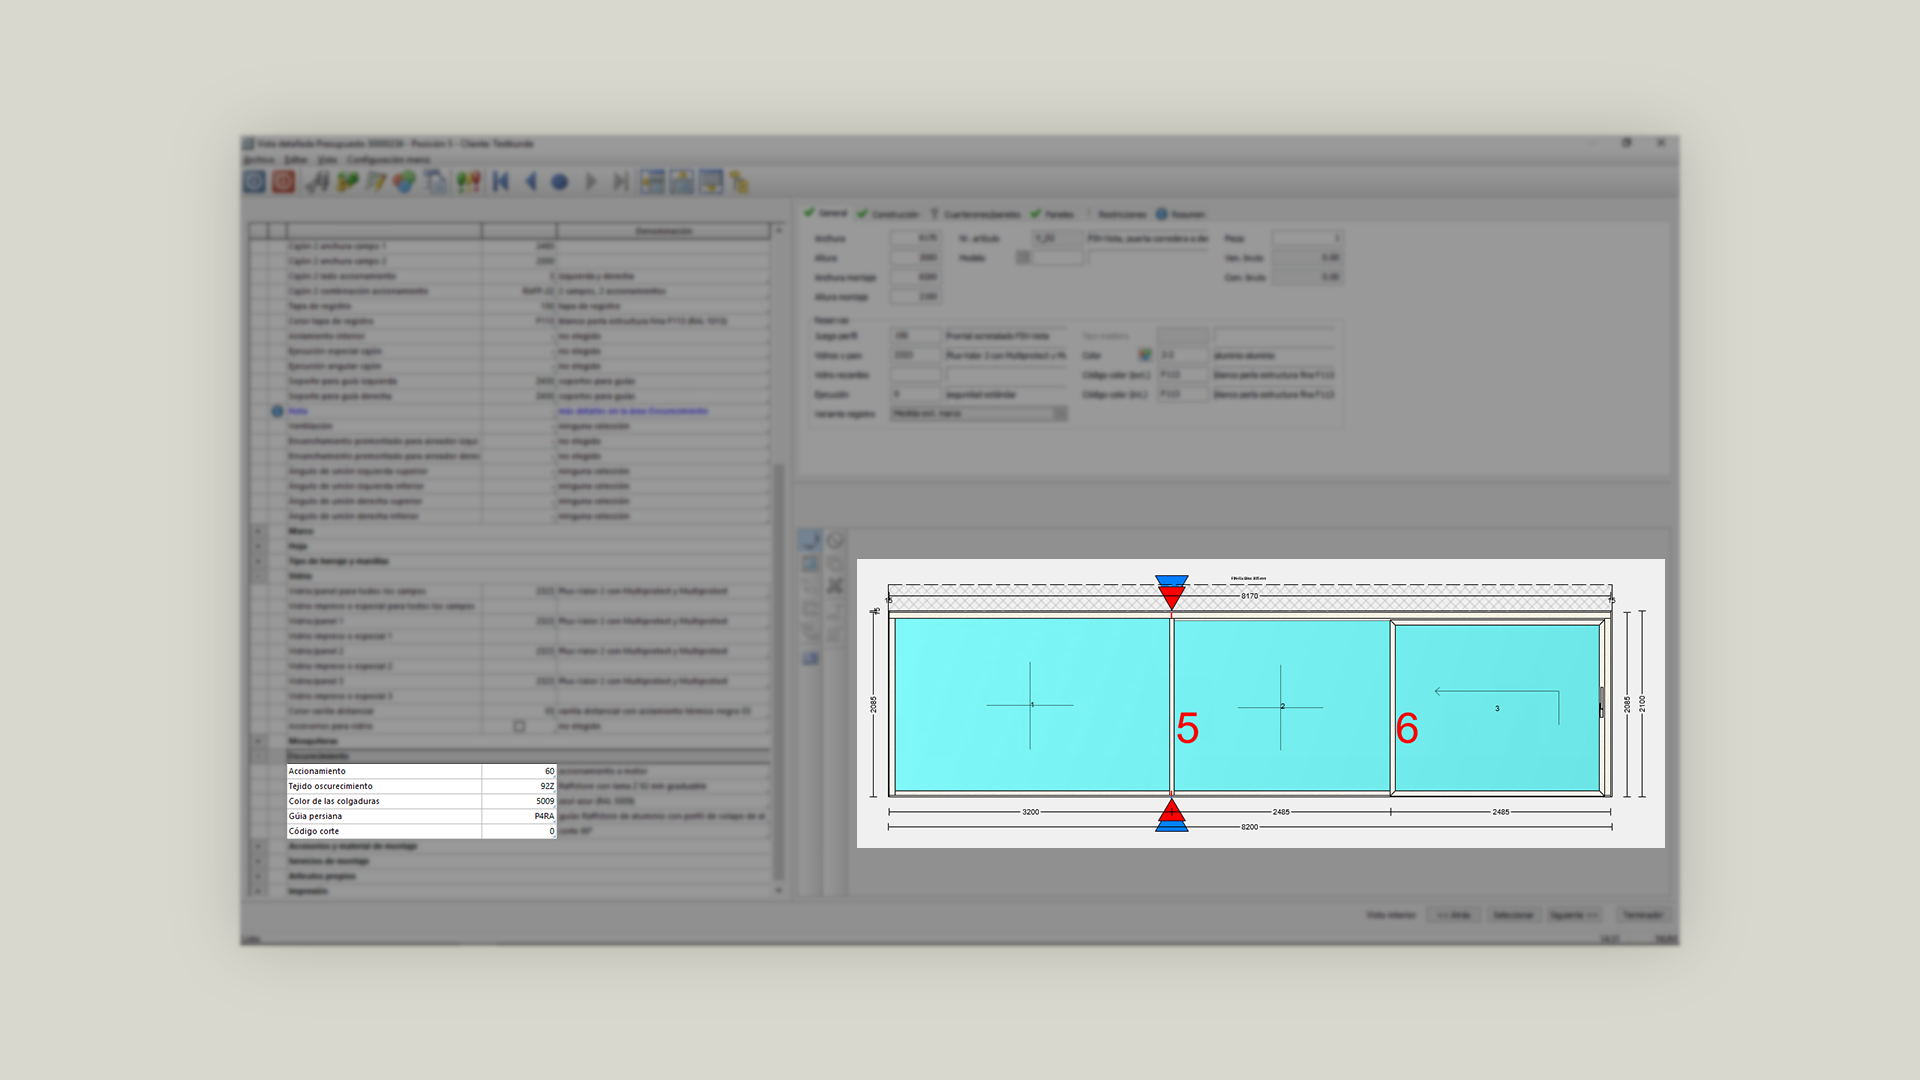Image resolution: width=1920 pixels, height=1080 pixels.
Task: Jump to last record arrow icon
Action: click(621, 182)
